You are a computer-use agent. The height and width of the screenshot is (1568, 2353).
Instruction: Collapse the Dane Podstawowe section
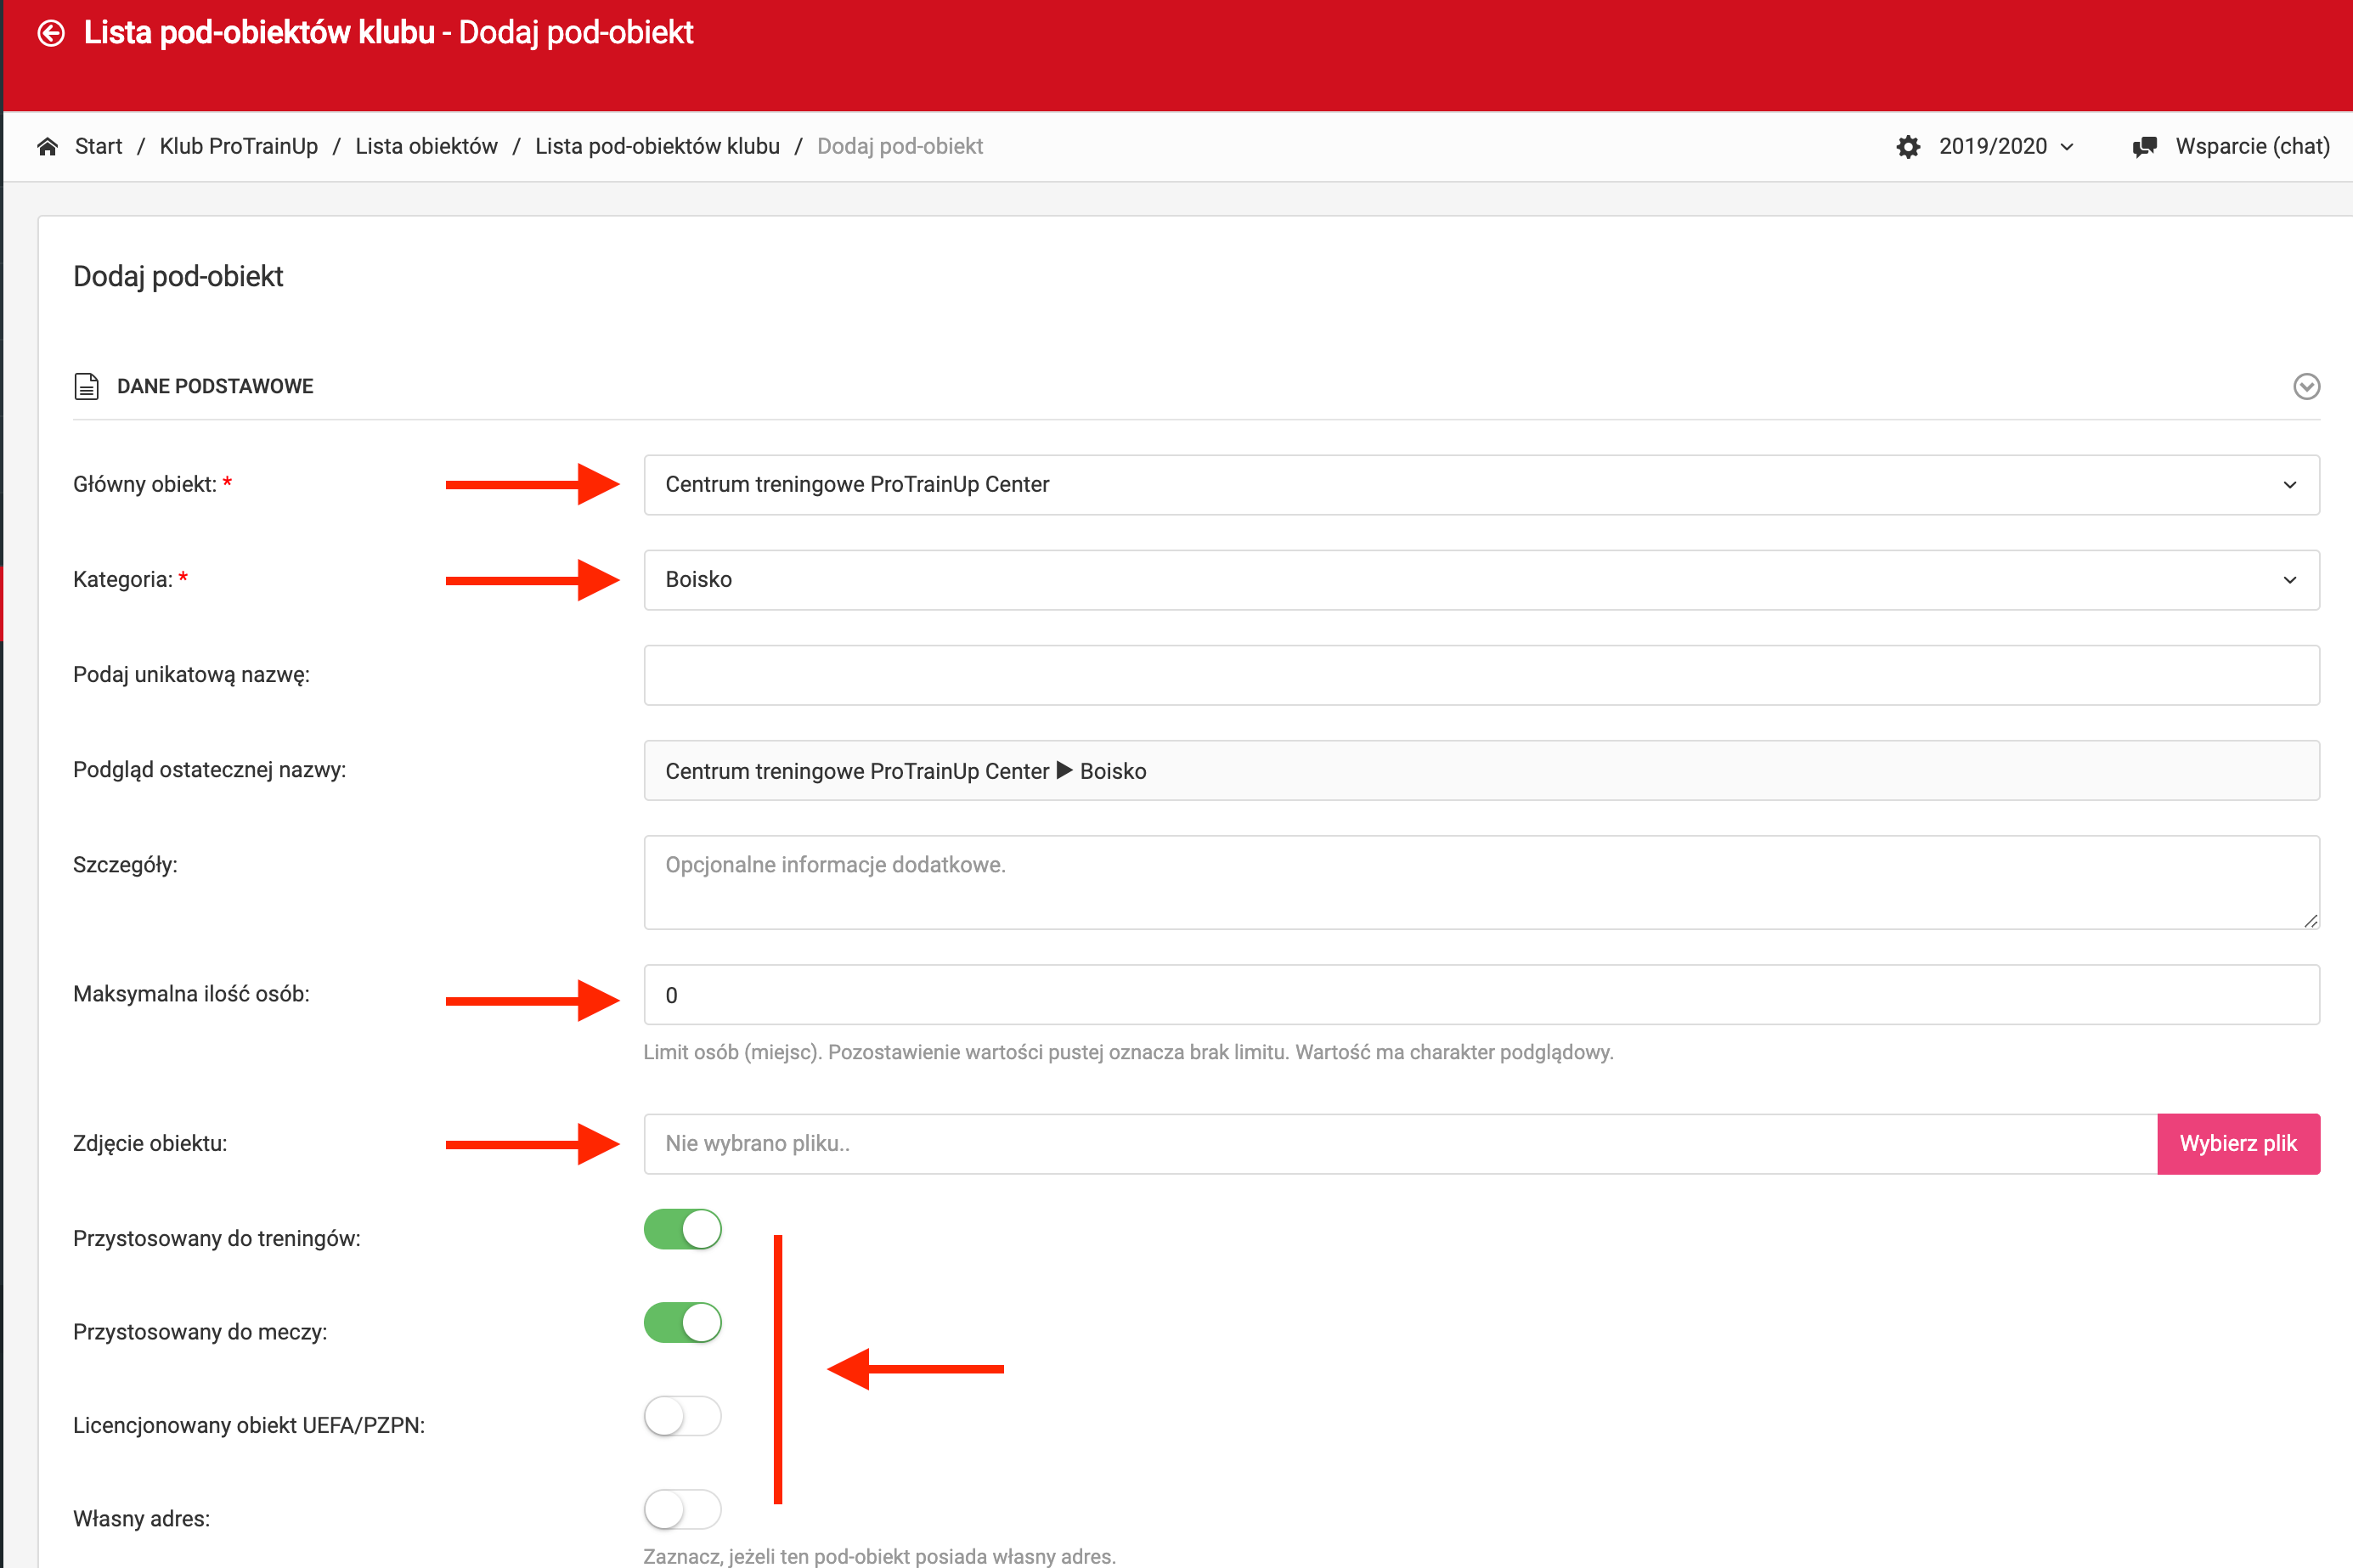[2305, 386]
